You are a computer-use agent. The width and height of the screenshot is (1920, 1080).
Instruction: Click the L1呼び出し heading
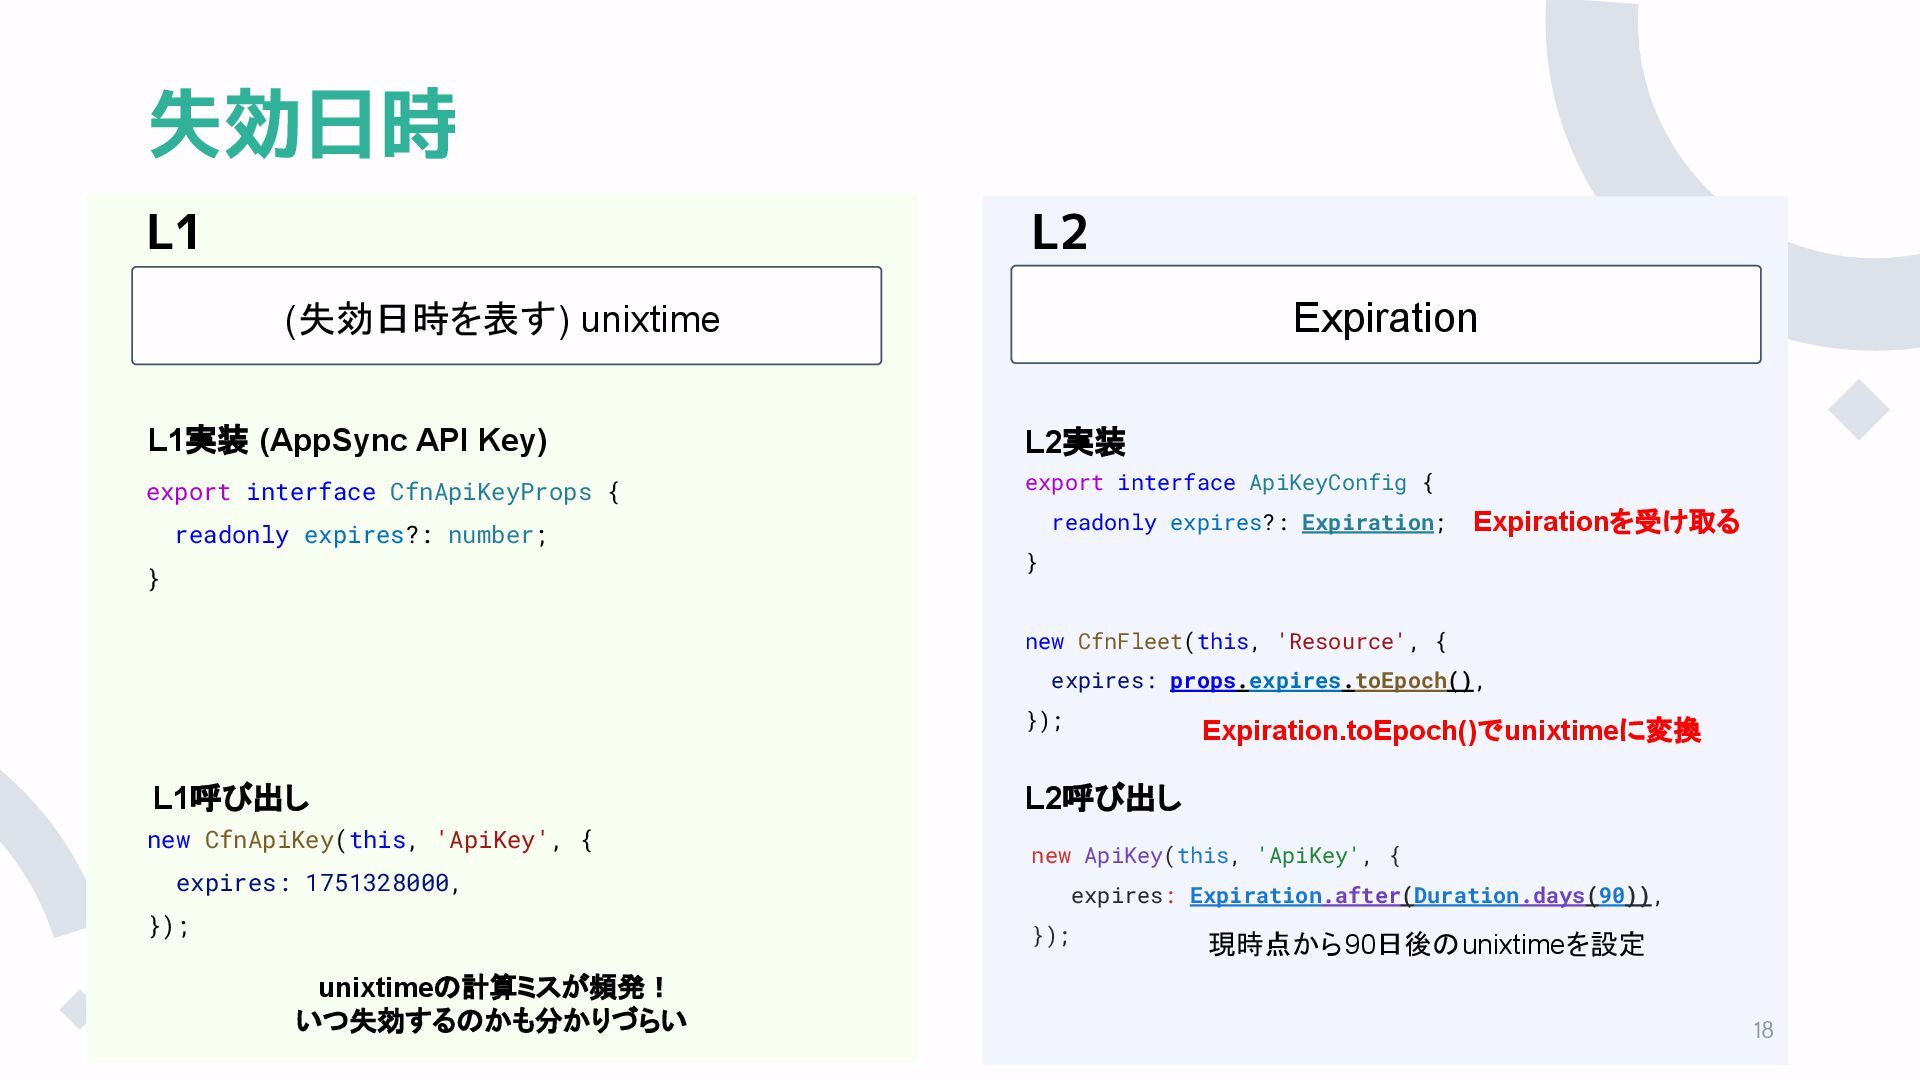click(x=231, y=798)
